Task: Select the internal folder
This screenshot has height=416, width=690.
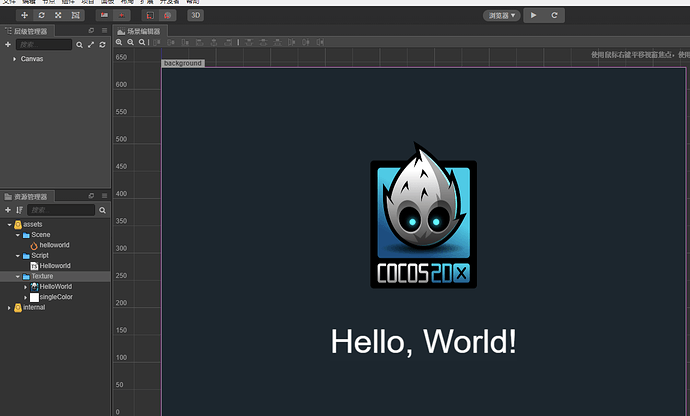Action: click(x=34, y=307)
